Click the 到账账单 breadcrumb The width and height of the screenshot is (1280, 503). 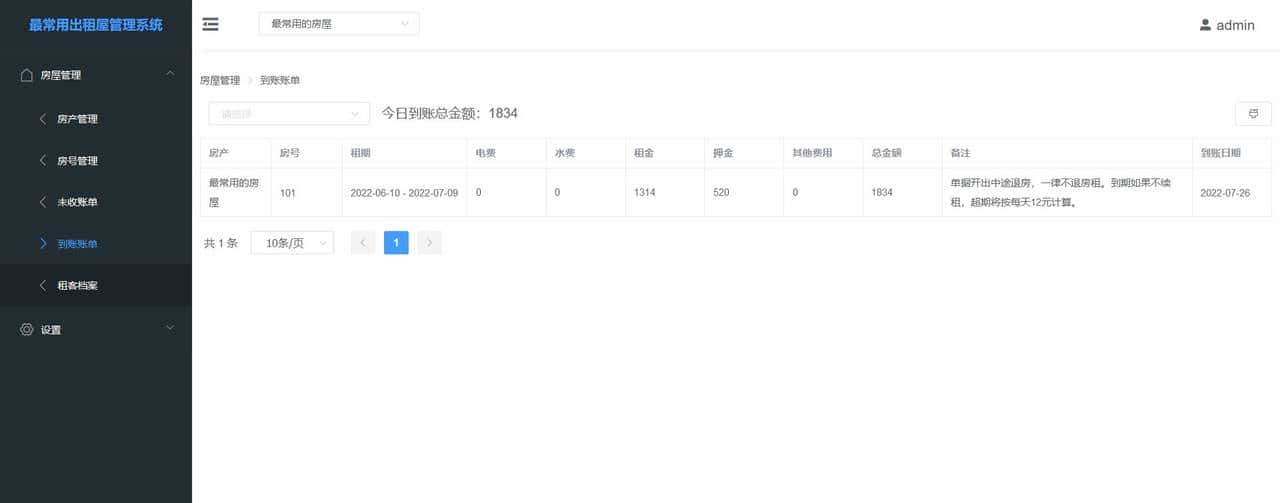280,80
